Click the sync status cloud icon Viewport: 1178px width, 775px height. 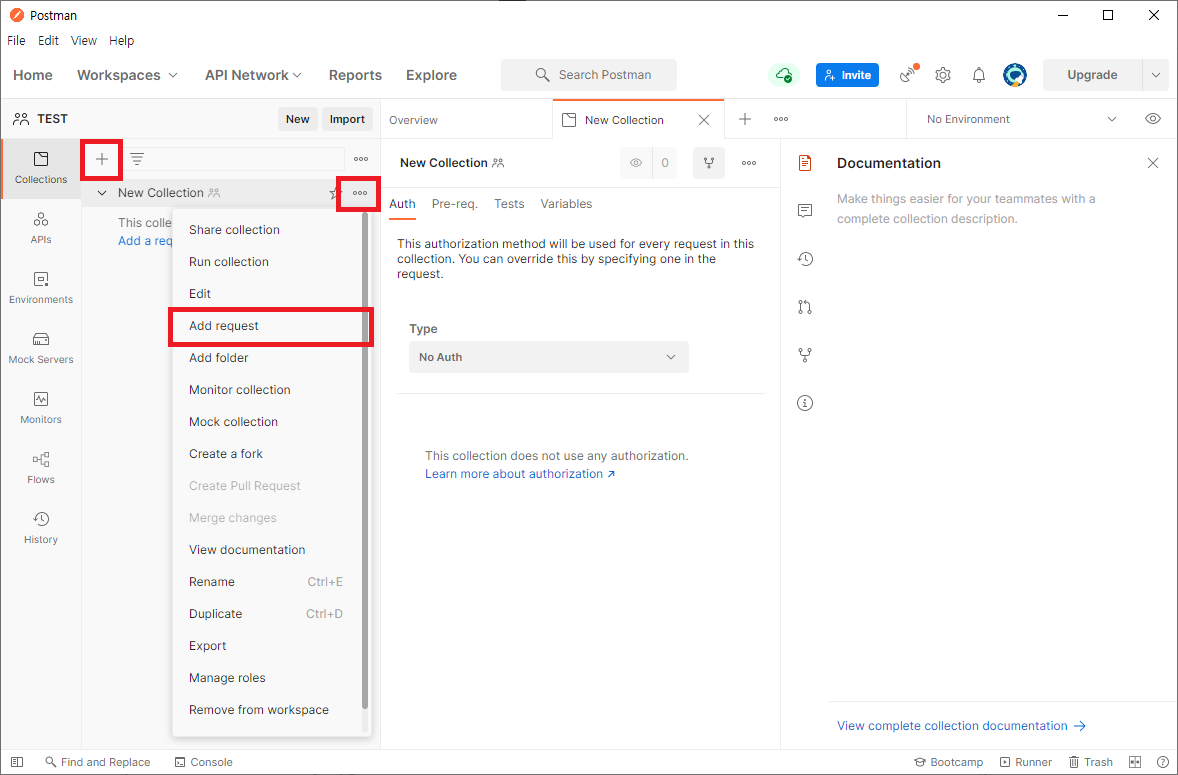click(784, 75)
